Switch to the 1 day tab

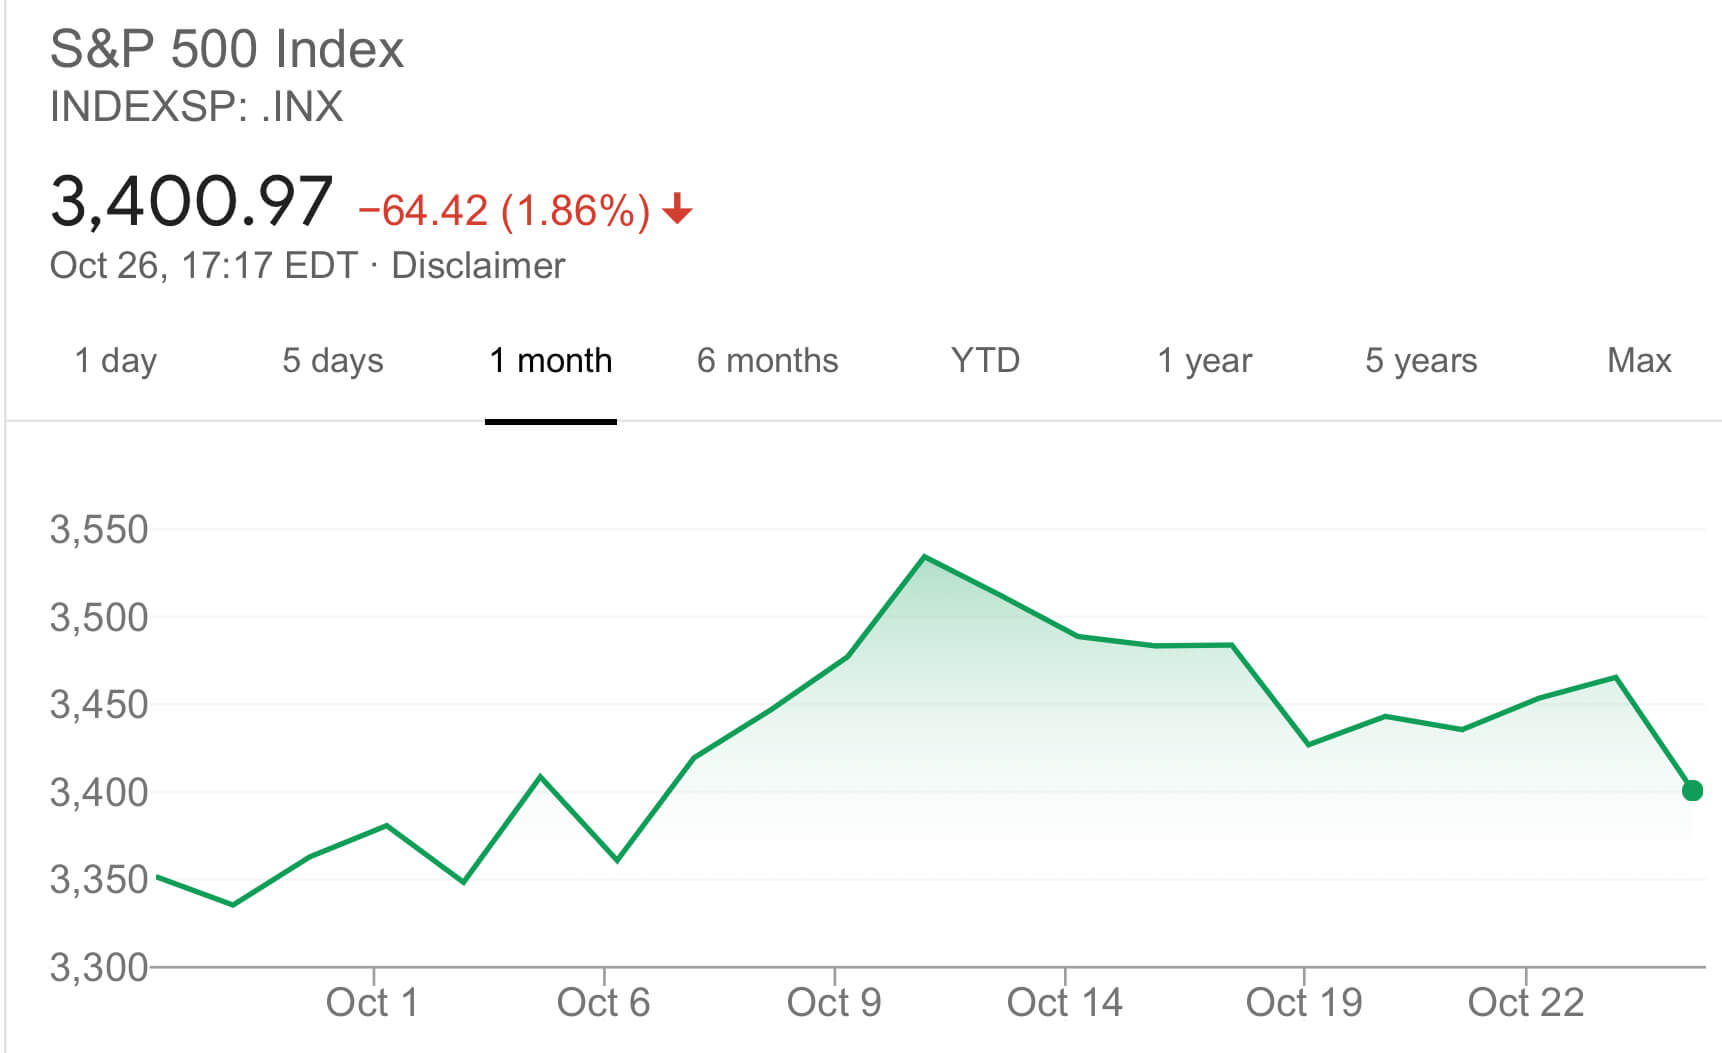tap(116, 360)
